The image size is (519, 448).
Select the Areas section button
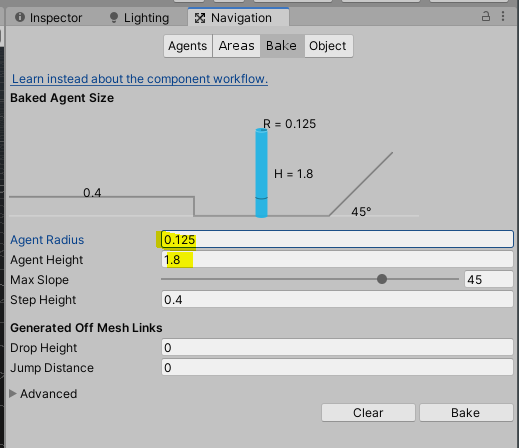[236, 46]
